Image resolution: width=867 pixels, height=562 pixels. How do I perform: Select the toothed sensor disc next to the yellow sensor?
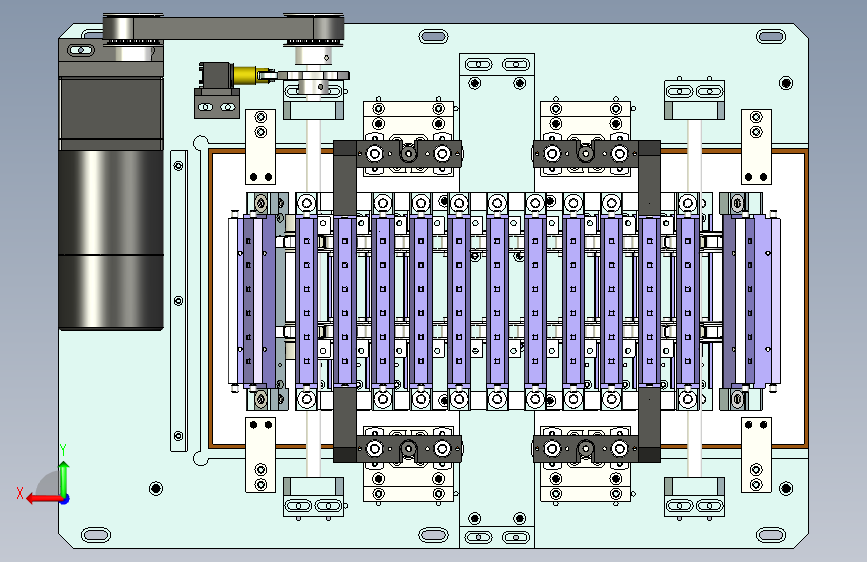pos(314,75)
